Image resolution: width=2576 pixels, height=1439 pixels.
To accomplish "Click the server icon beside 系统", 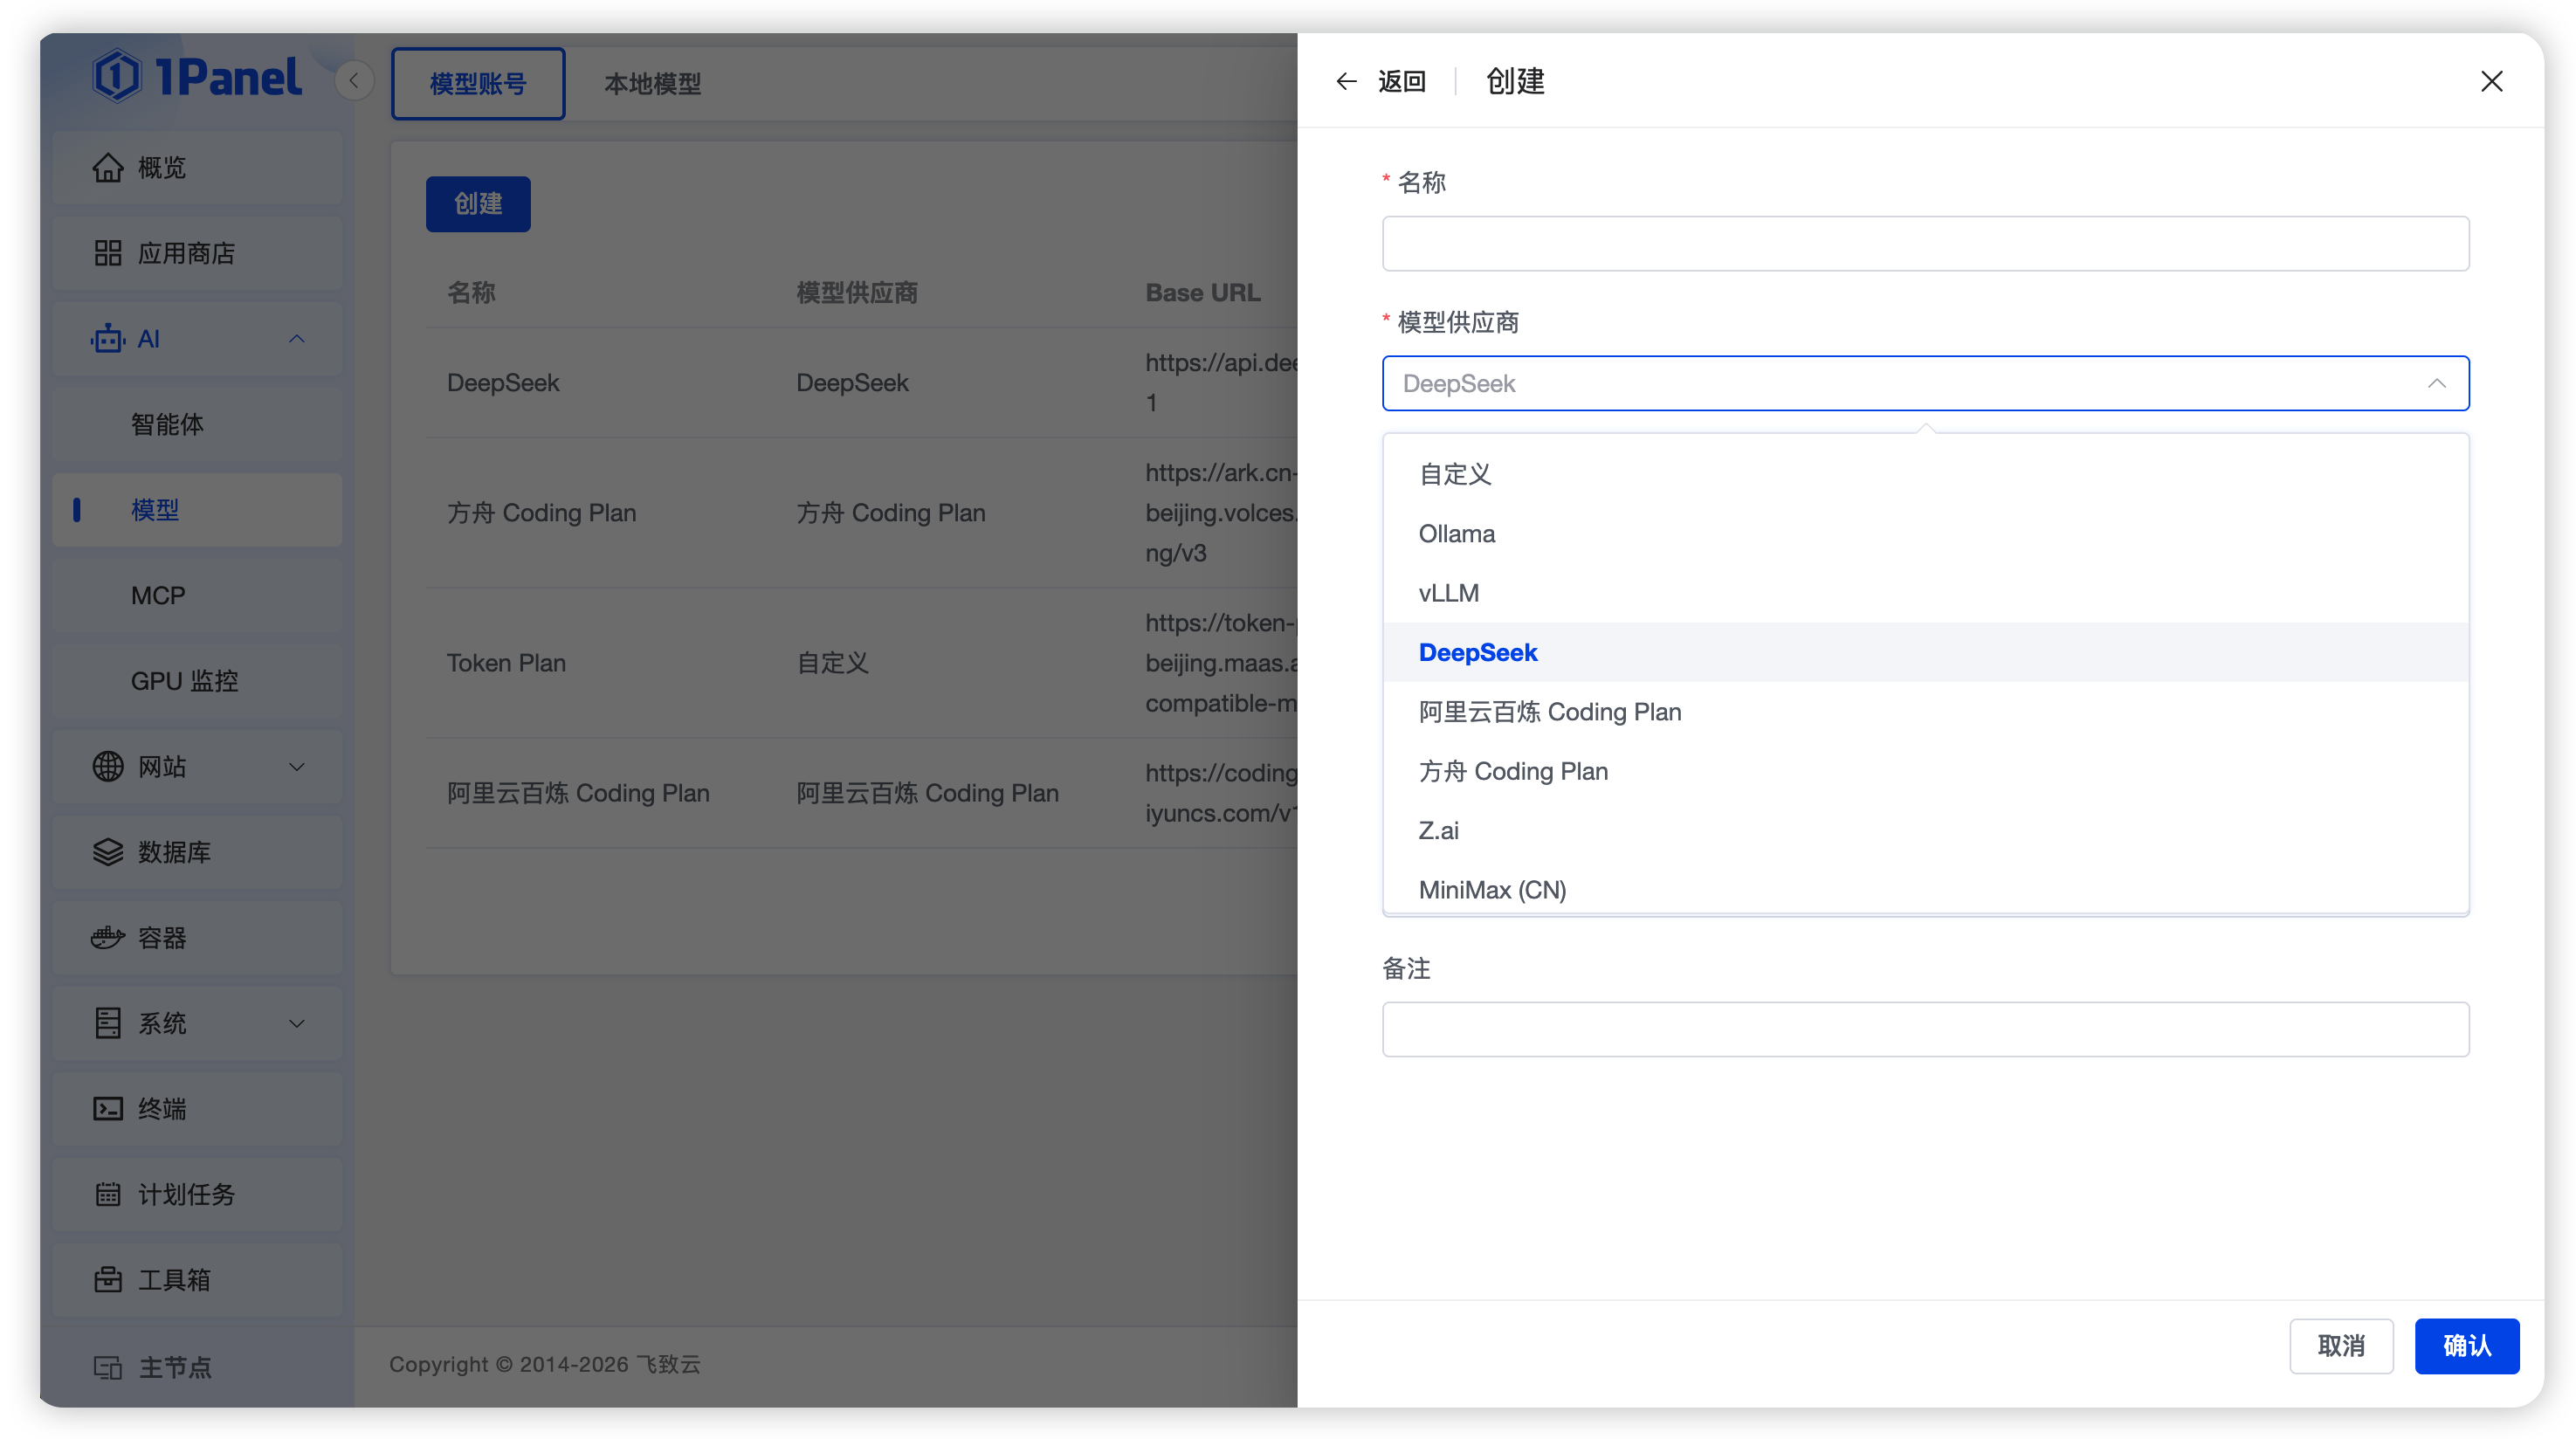I will tap(108, 1023).
